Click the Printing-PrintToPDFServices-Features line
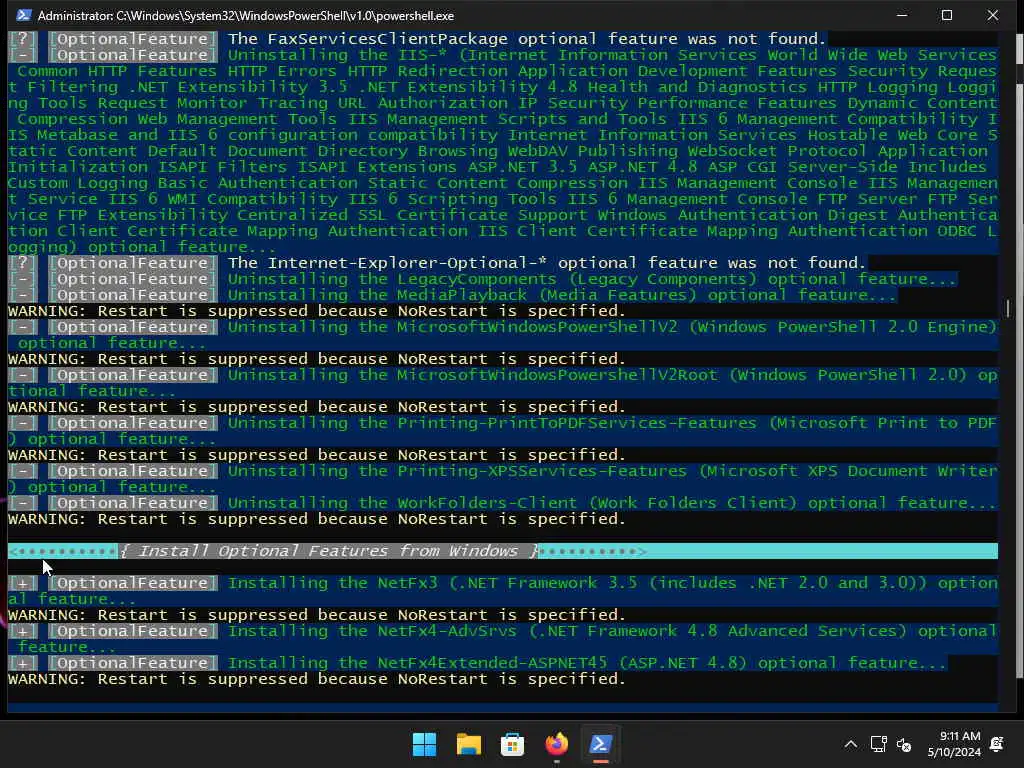Image resolution: width=1024 pixels, height=768 pixels. point(503,431)
